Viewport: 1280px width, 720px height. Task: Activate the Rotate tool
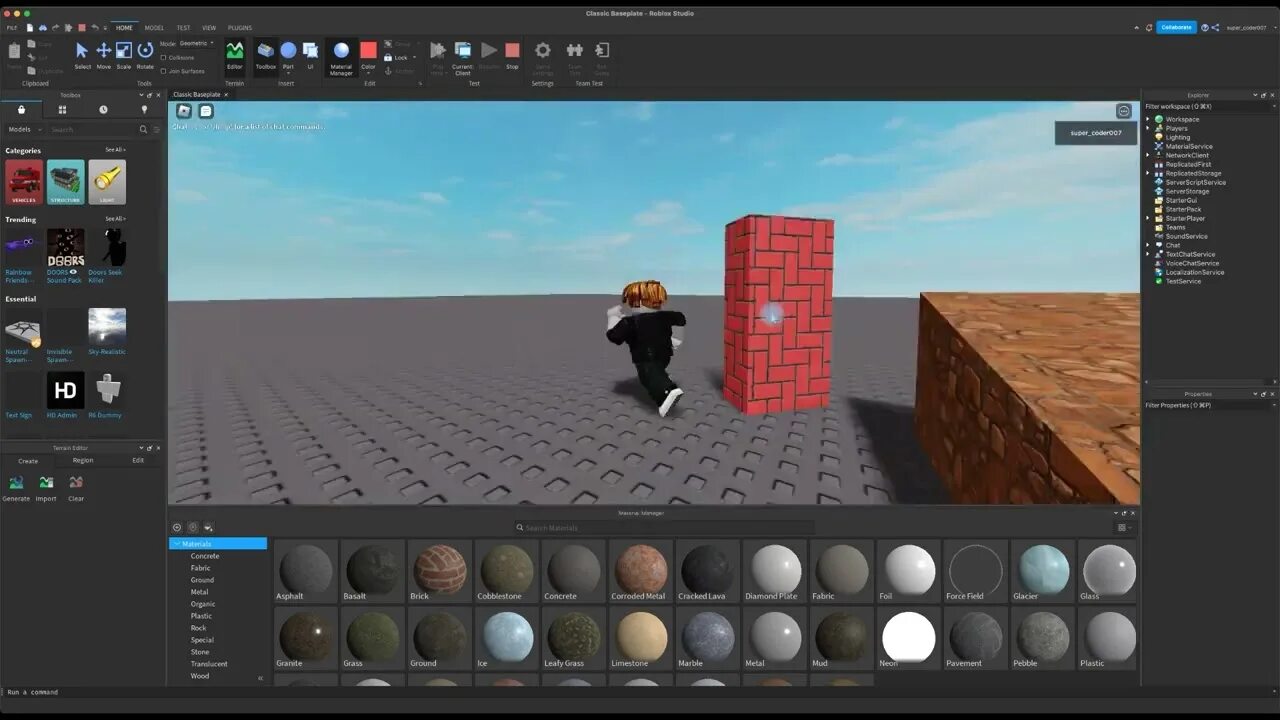pyautogui.click(x=145, y=55)
